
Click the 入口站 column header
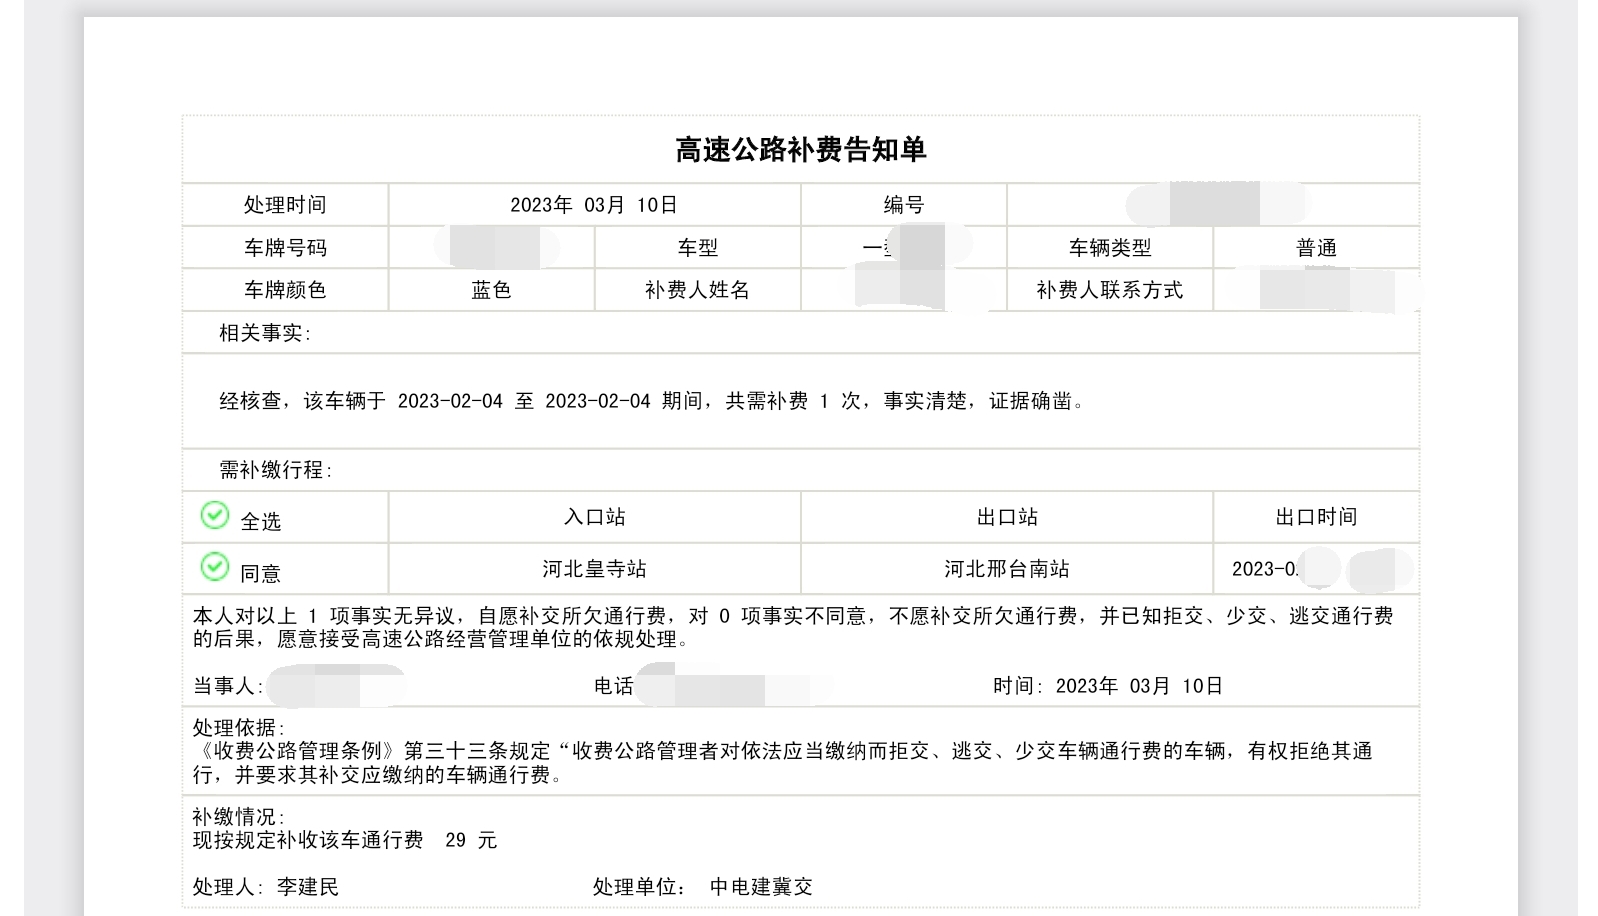(594, 517)
